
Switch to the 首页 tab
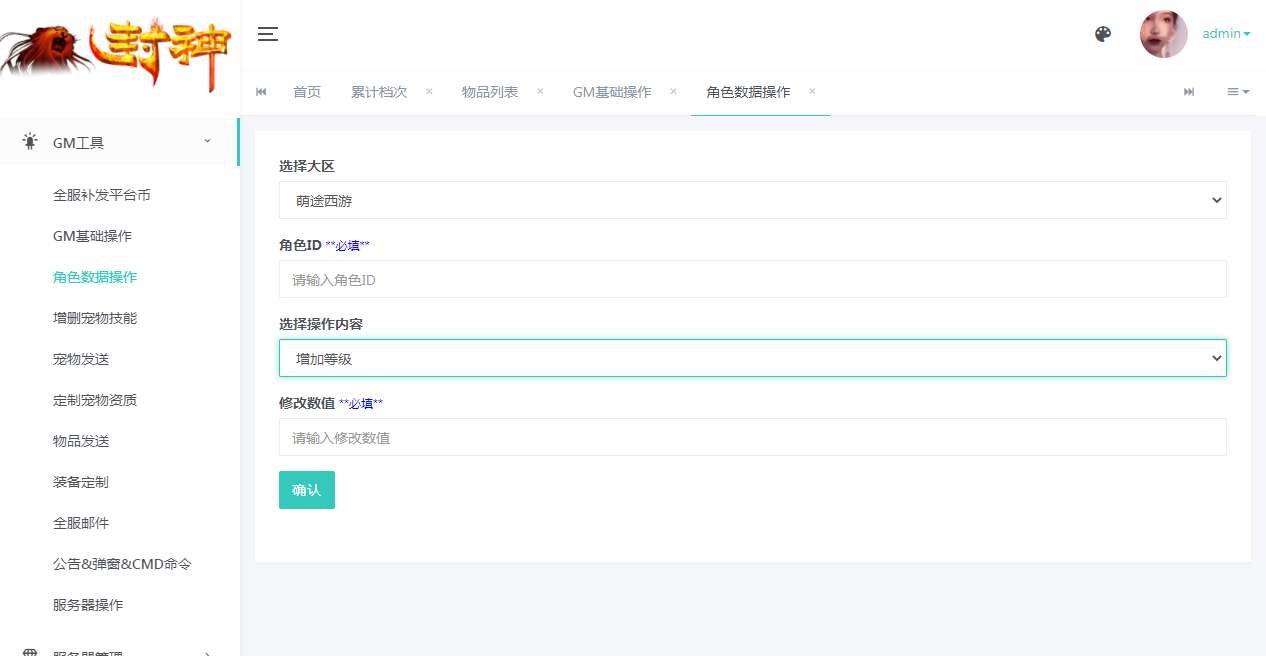pos(307,92)
